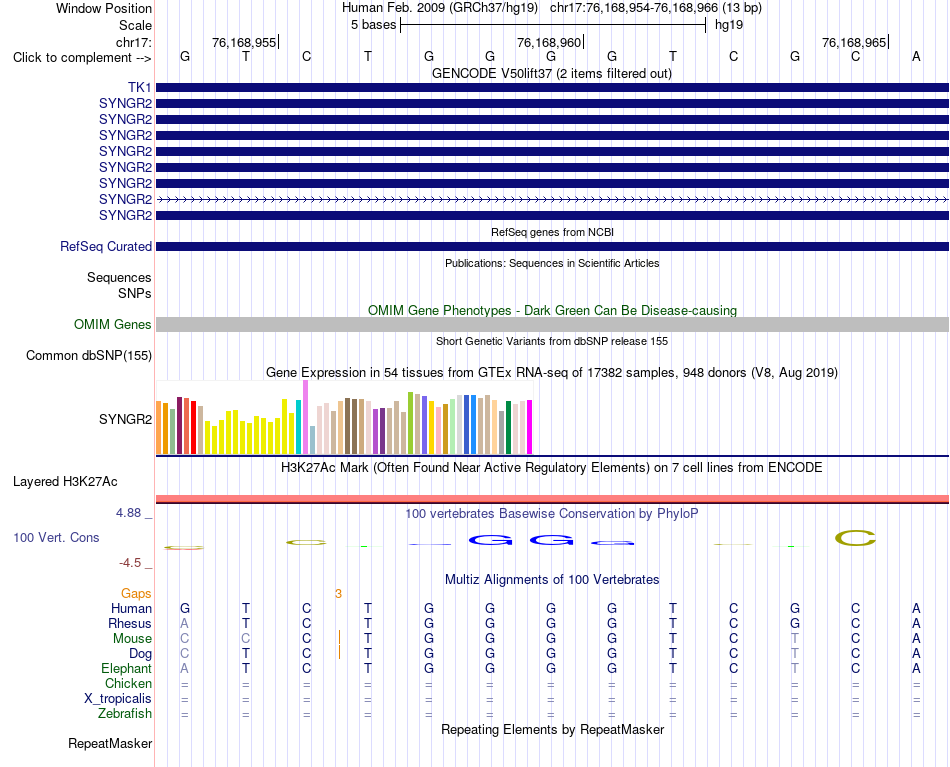
Task: Click the Zebrafish species label
Action: click(x=125, y=713)
